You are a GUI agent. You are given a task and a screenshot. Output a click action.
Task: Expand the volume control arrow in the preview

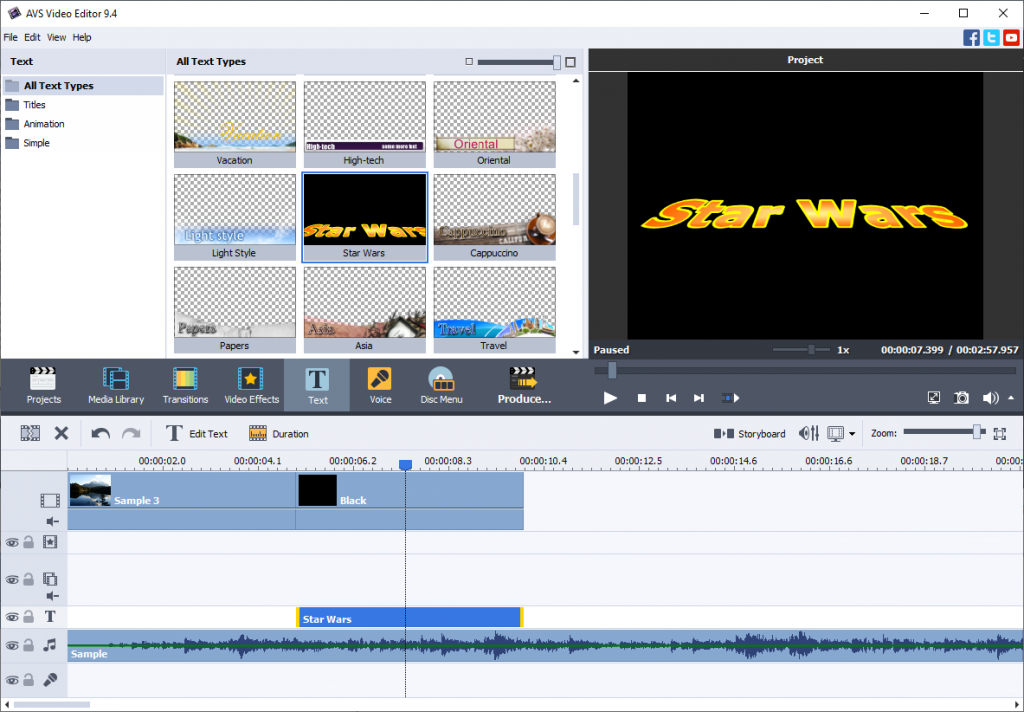[x=1010, y=398]
